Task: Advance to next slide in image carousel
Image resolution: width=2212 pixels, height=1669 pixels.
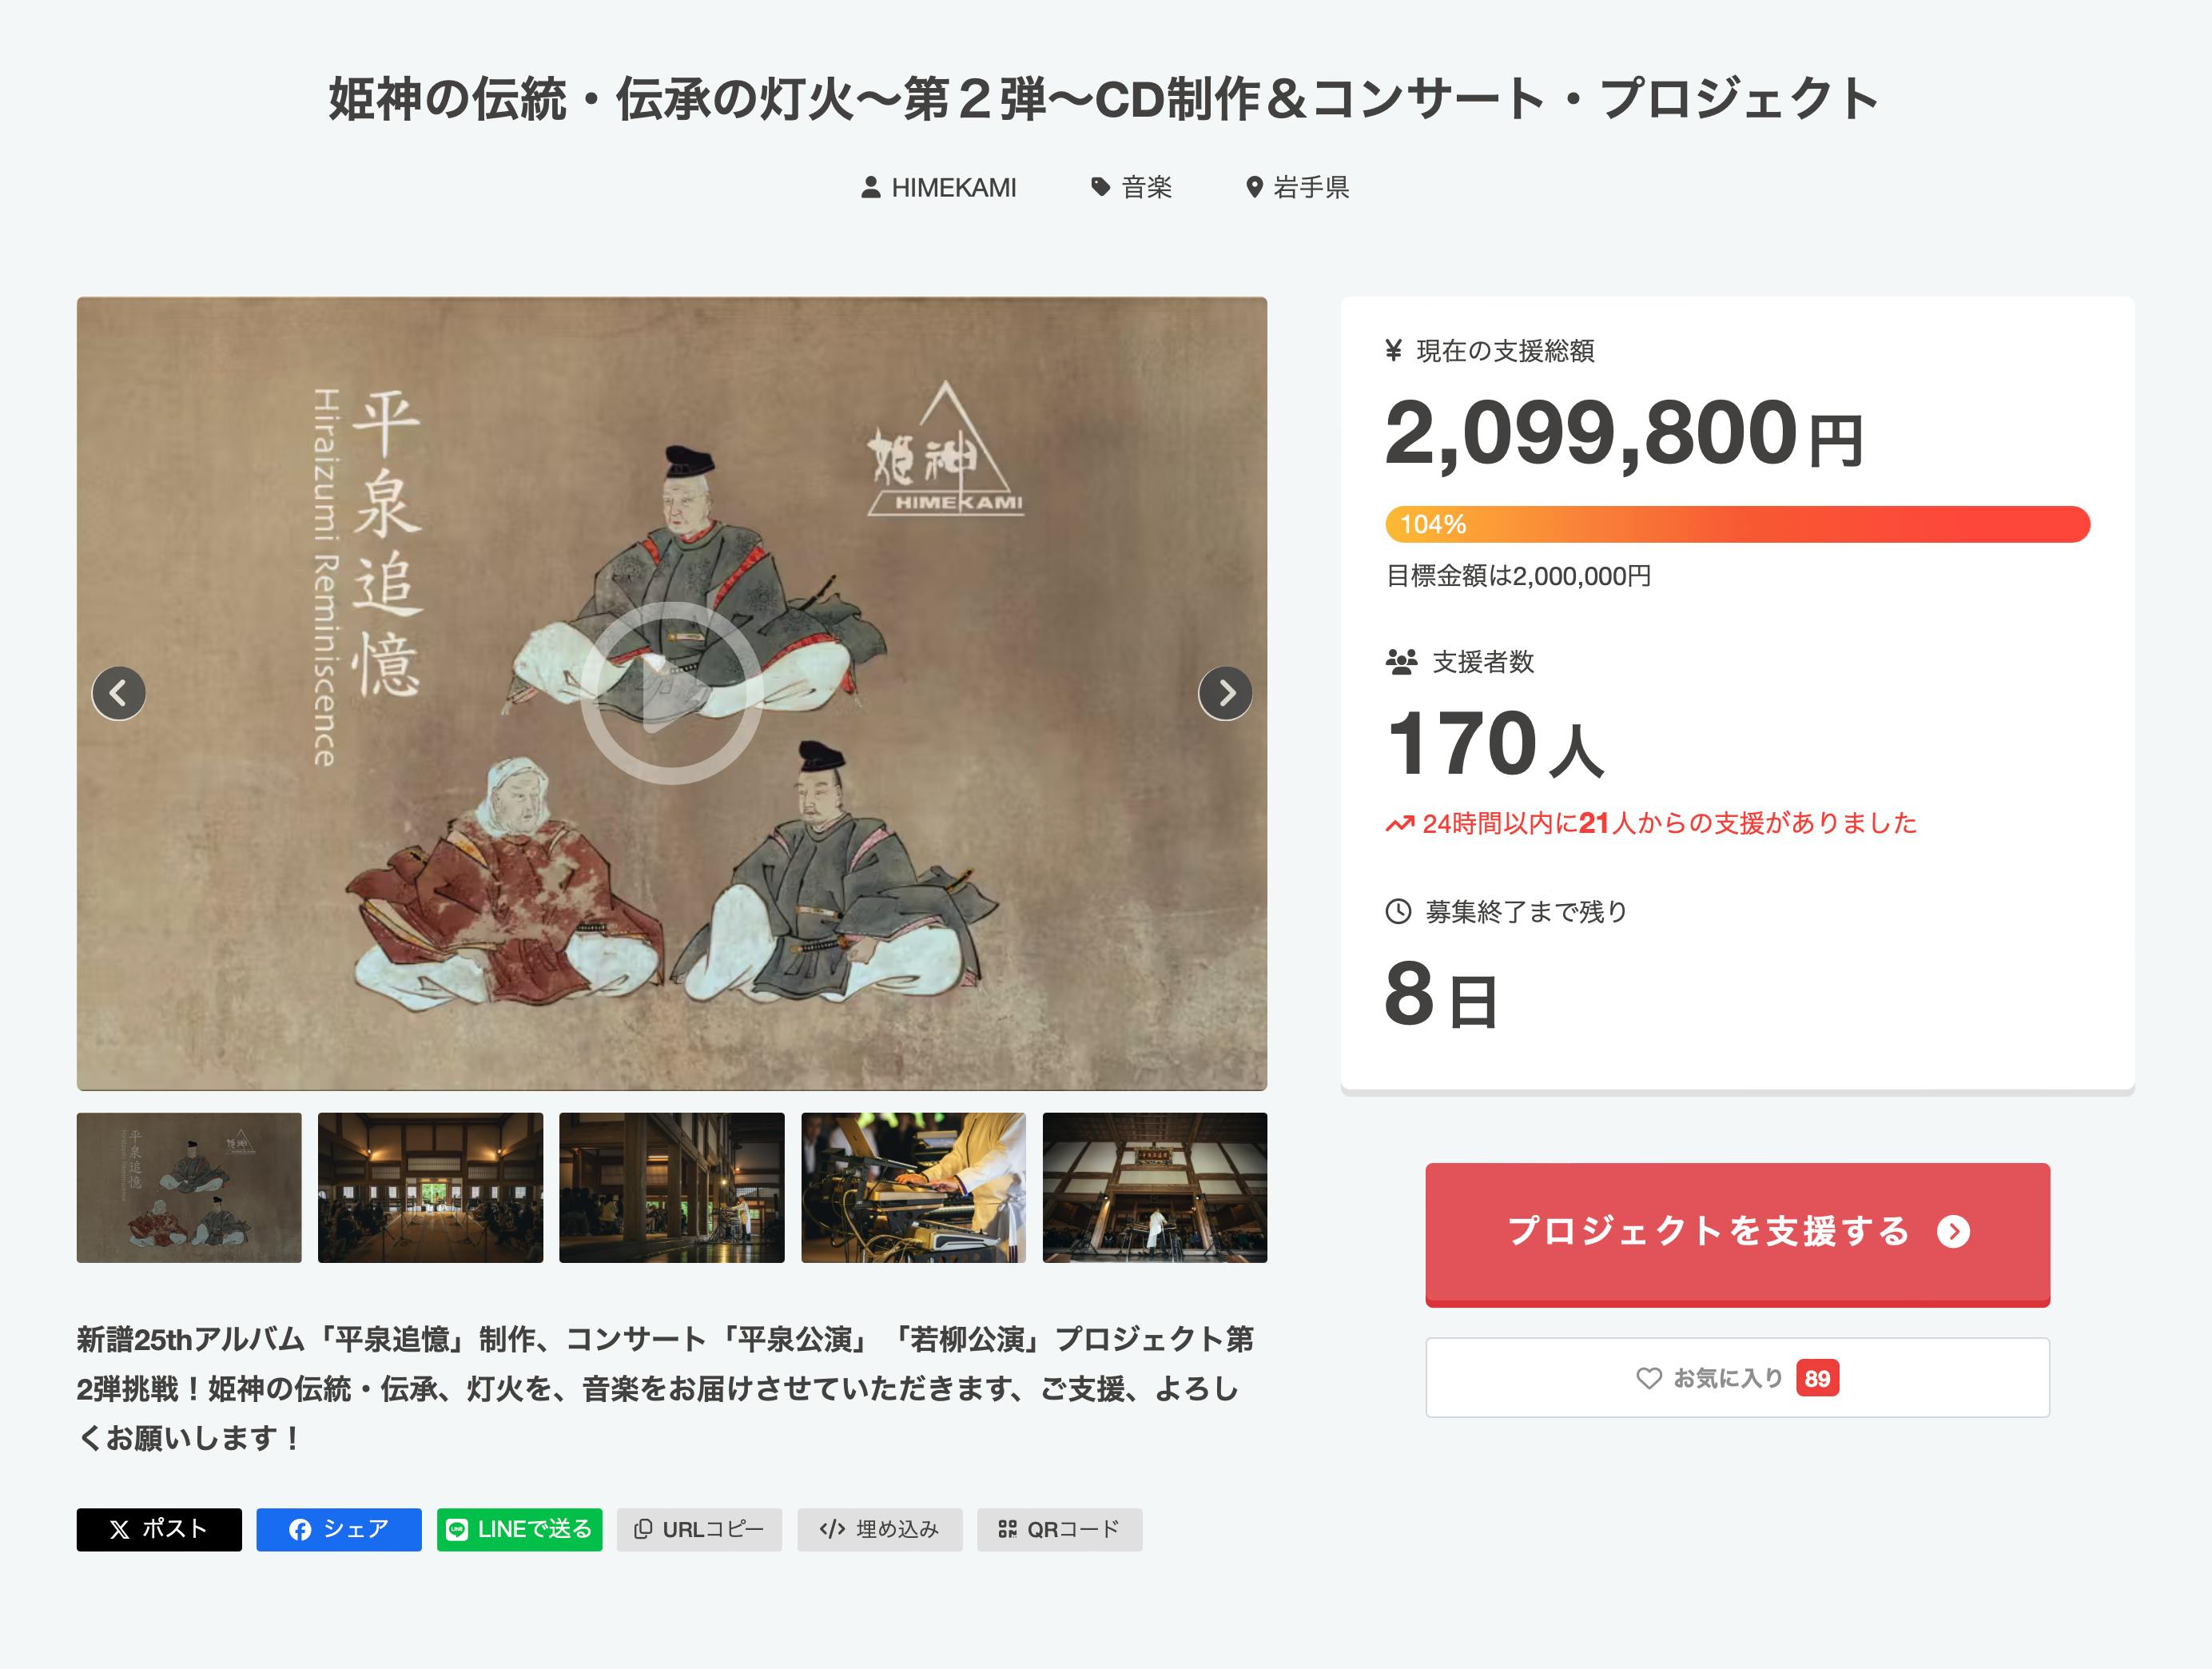Action: pyautogui.click(x=1225, y=693)
